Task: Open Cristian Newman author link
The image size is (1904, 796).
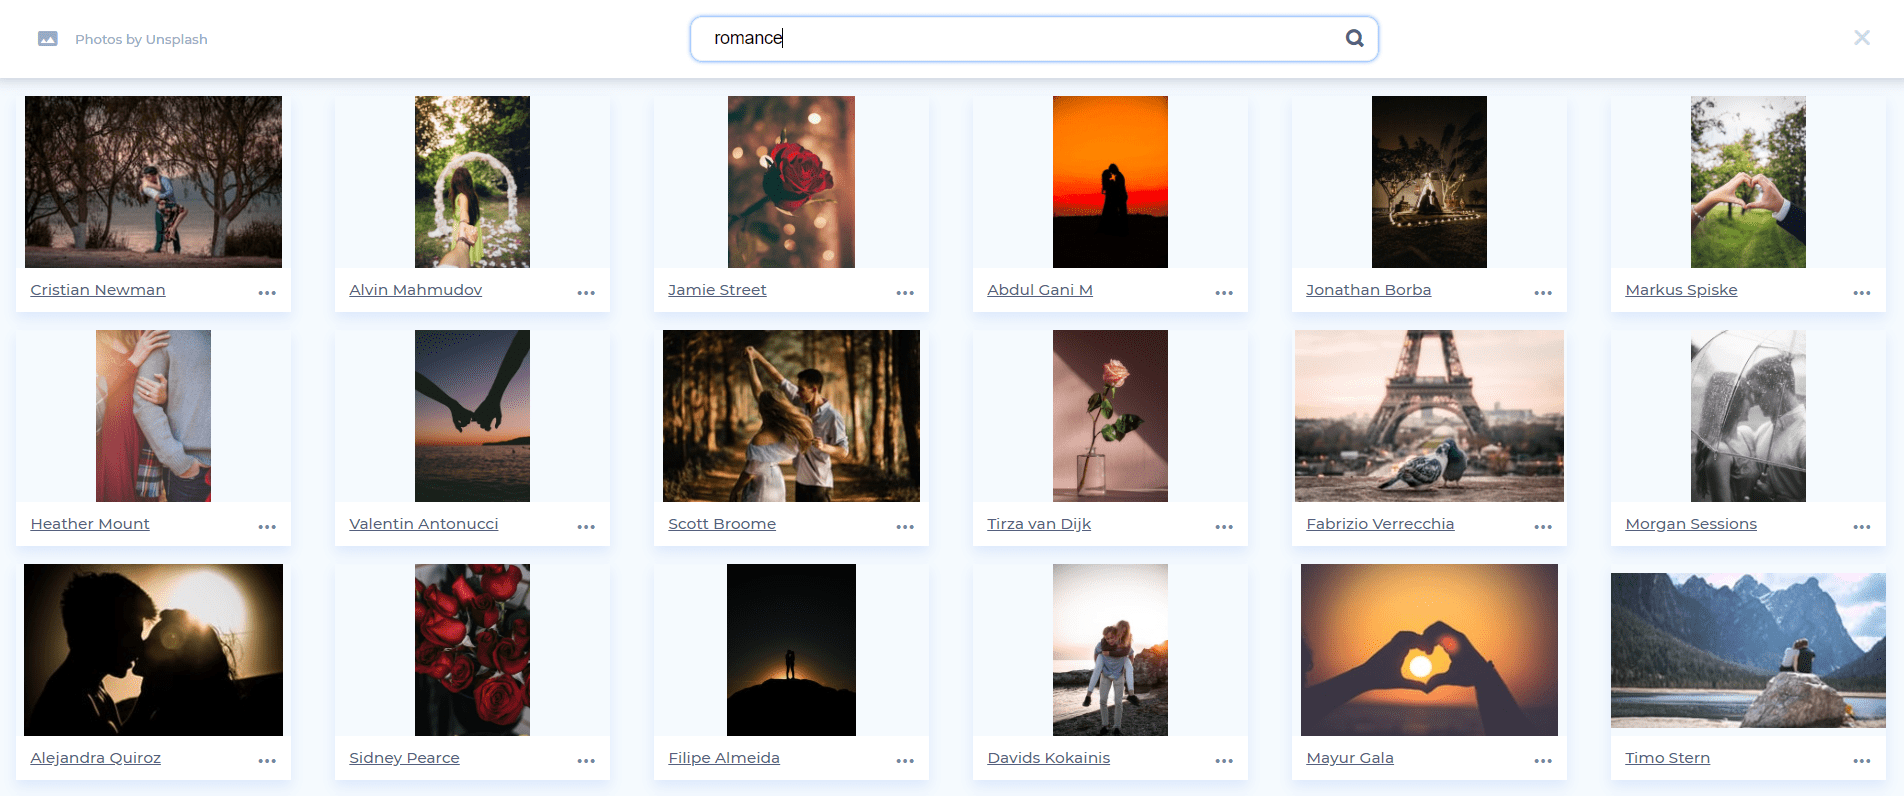Action: tap(98, 290)
